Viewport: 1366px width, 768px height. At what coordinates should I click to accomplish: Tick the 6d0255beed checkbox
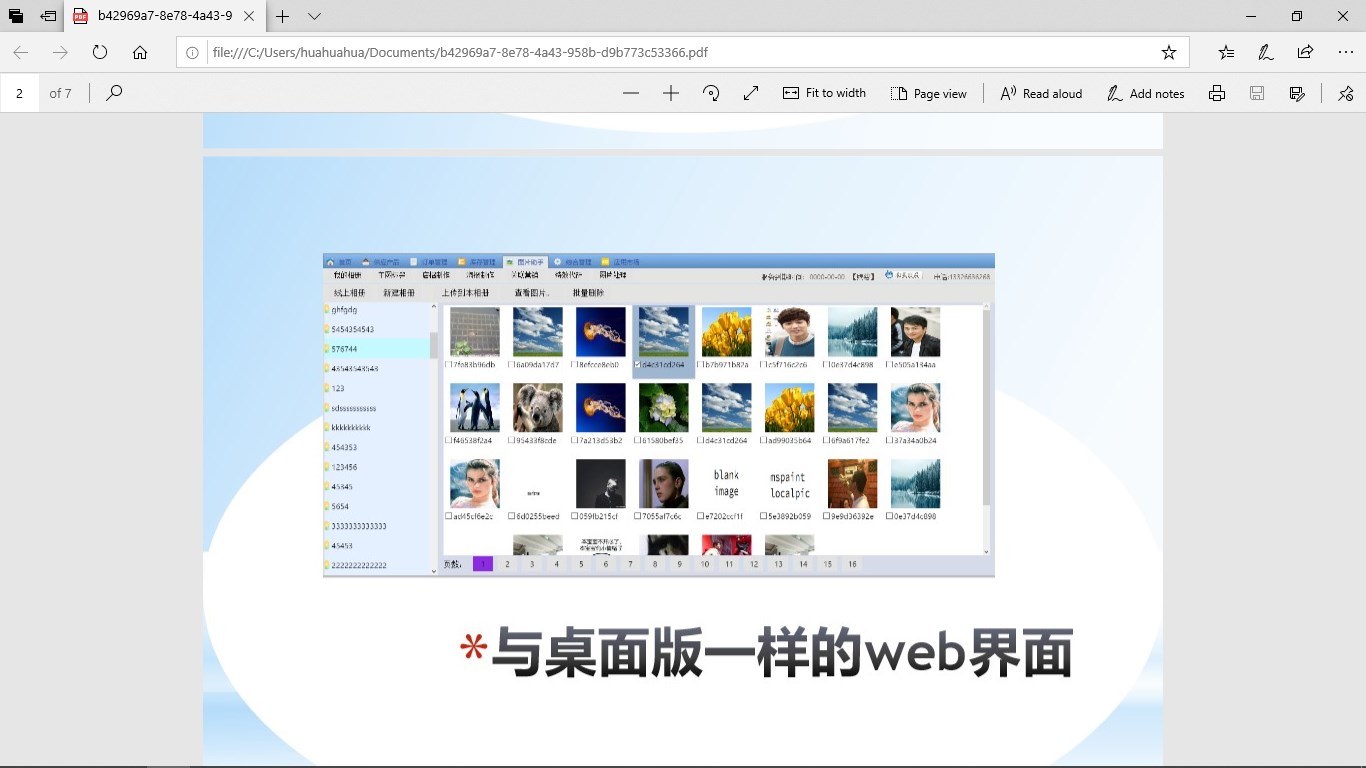tap(511, 516)
